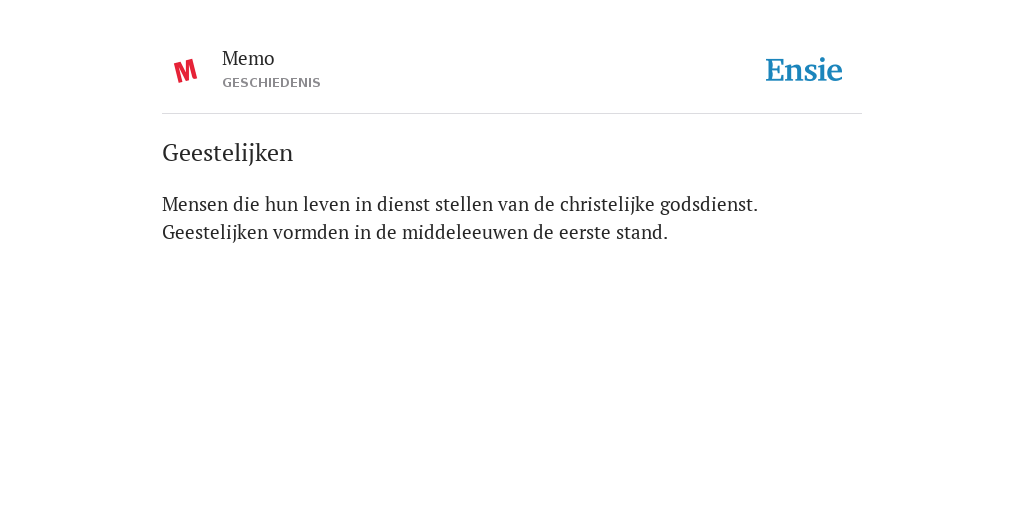Click the red Memo M logo icon
This screenshot has width=1024, height=512.
tap(185, 71)
